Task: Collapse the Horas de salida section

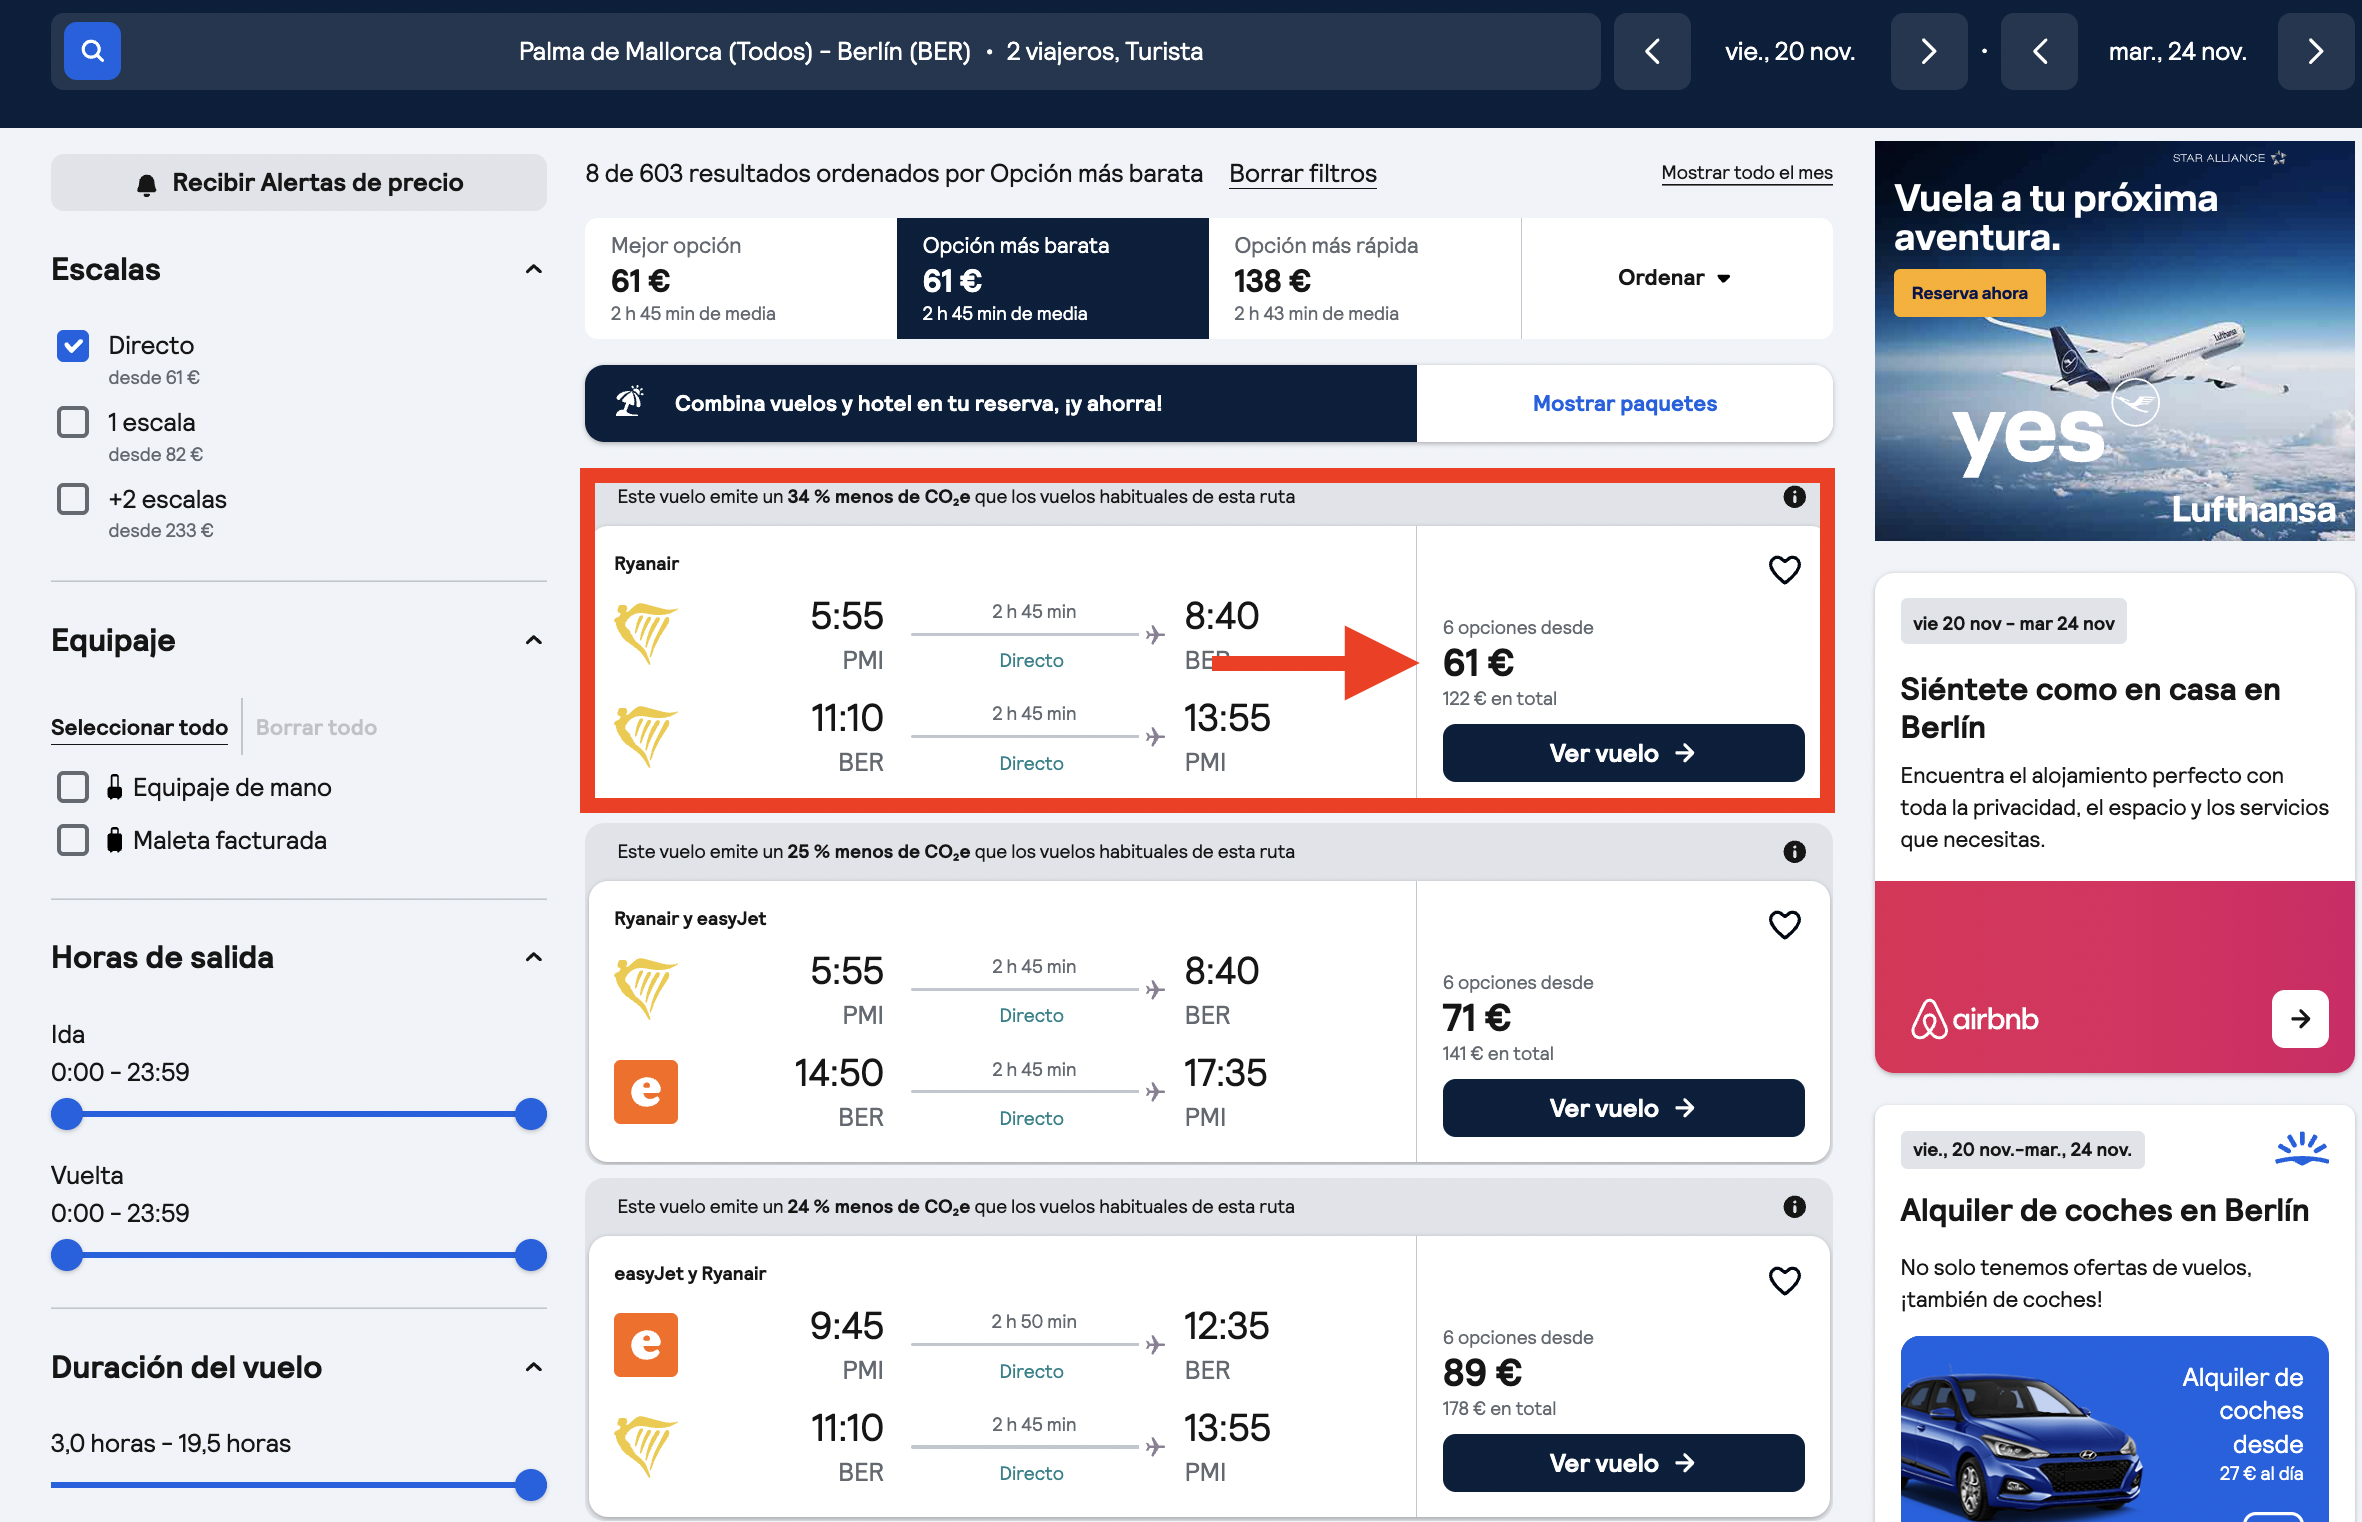Action: (x=534, y=957)
